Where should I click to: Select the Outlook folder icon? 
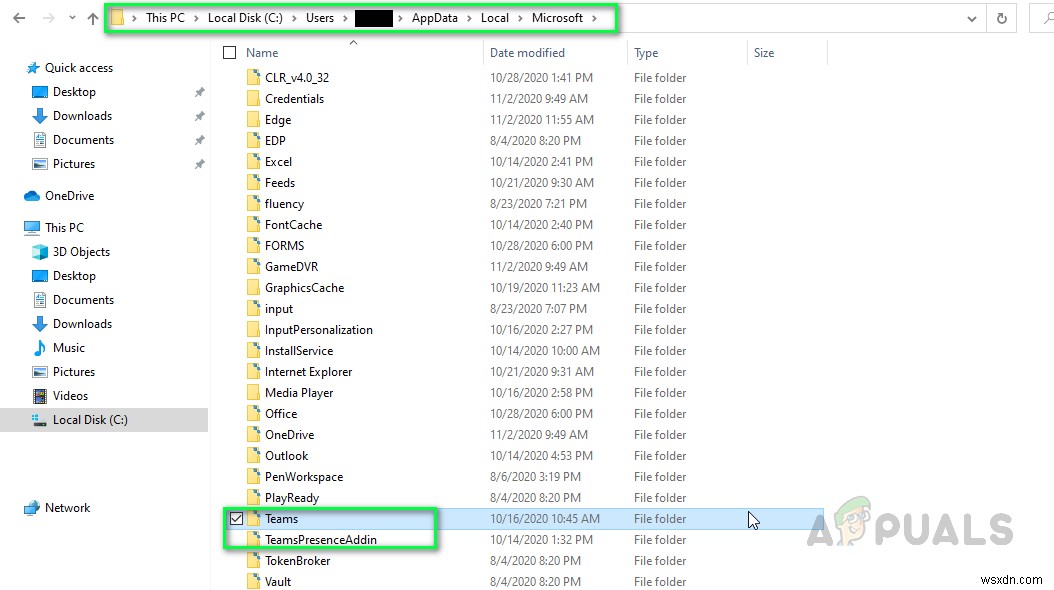253,456
